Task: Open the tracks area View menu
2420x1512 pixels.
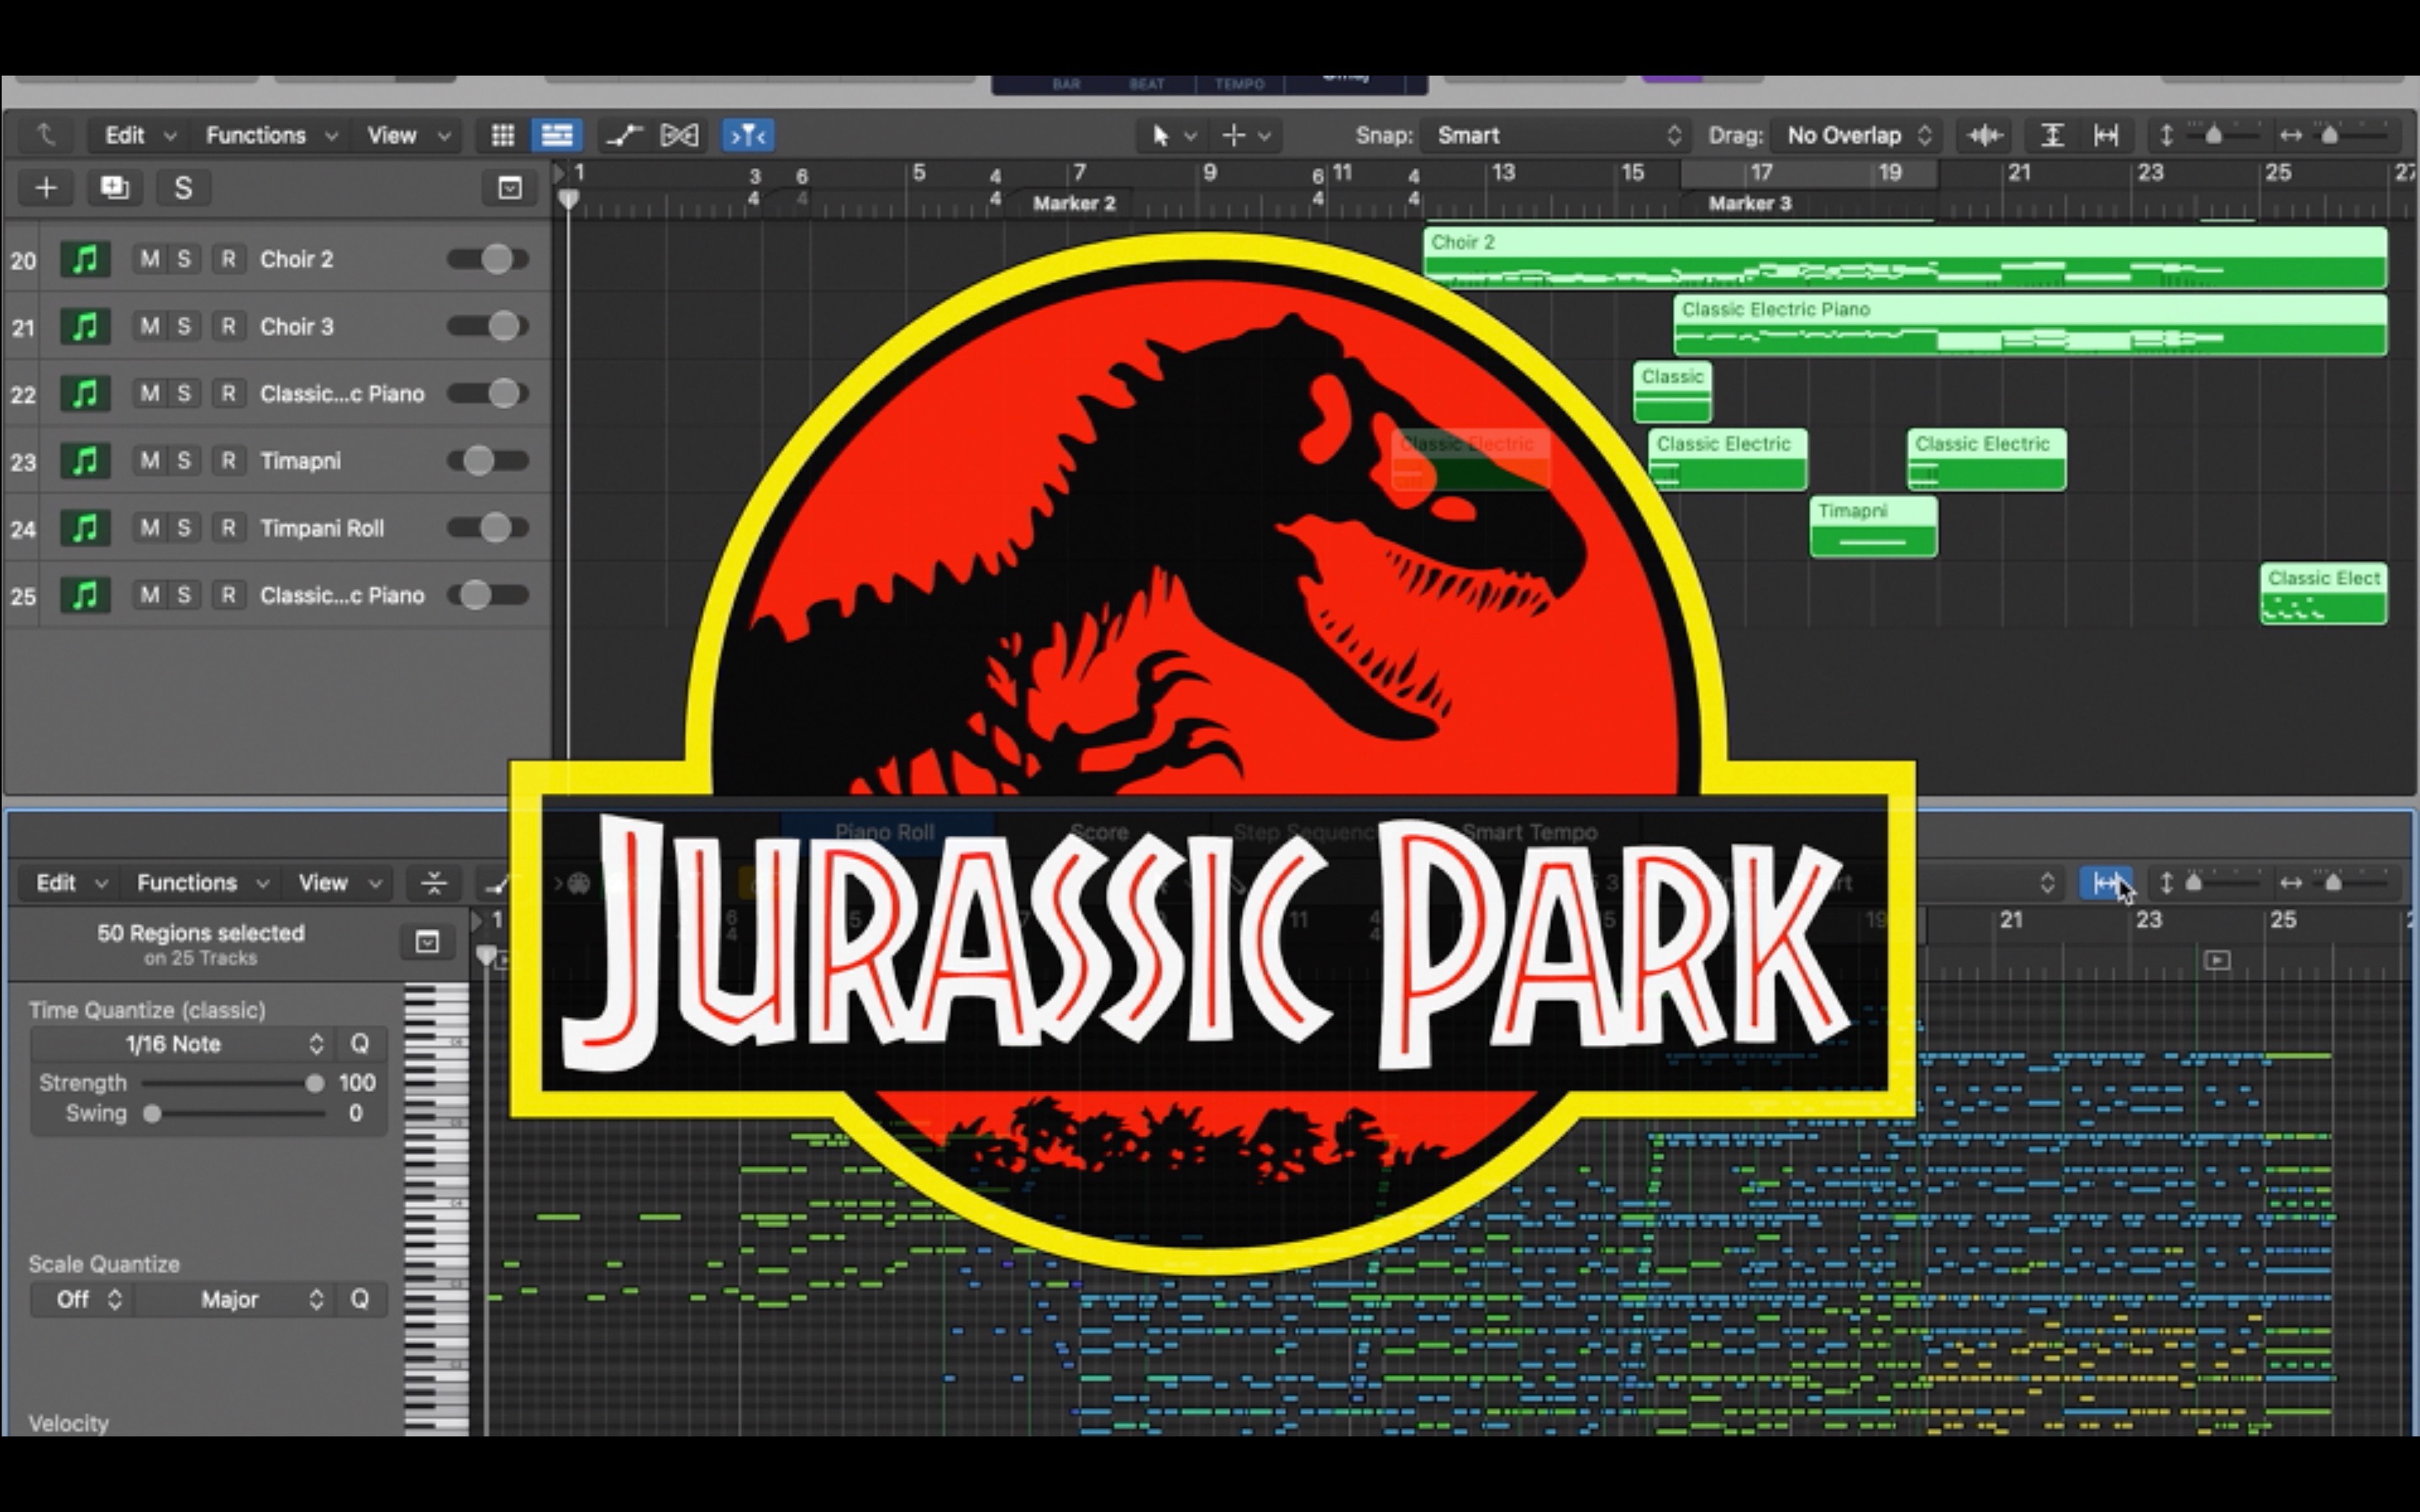Action: [x=407, y=135]
